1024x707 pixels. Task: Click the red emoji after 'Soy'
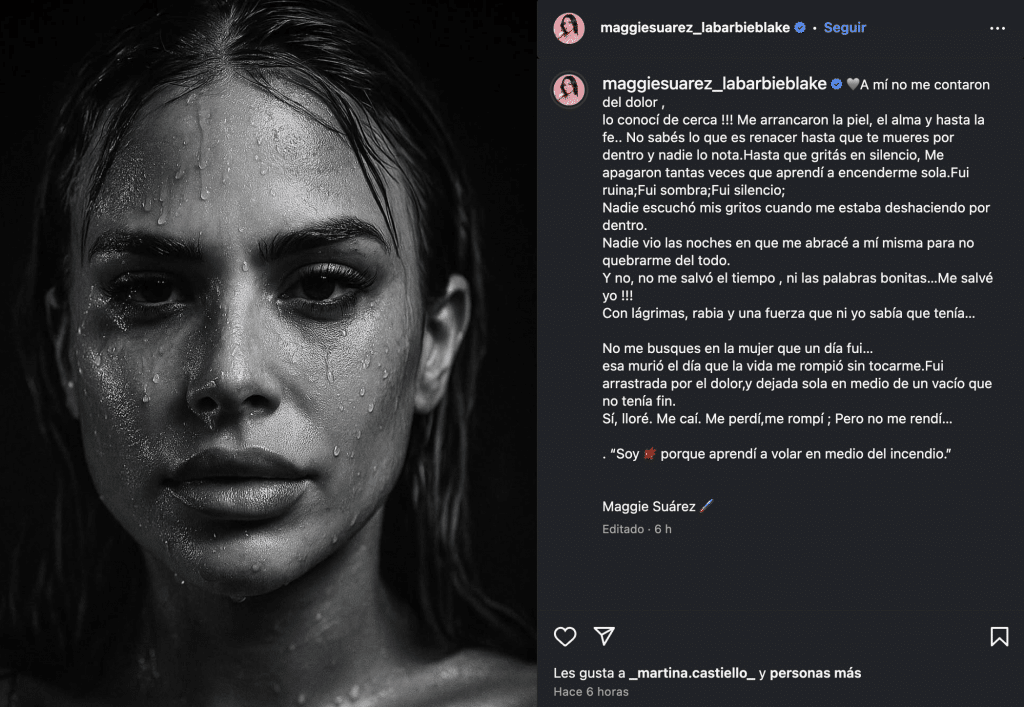649,454
